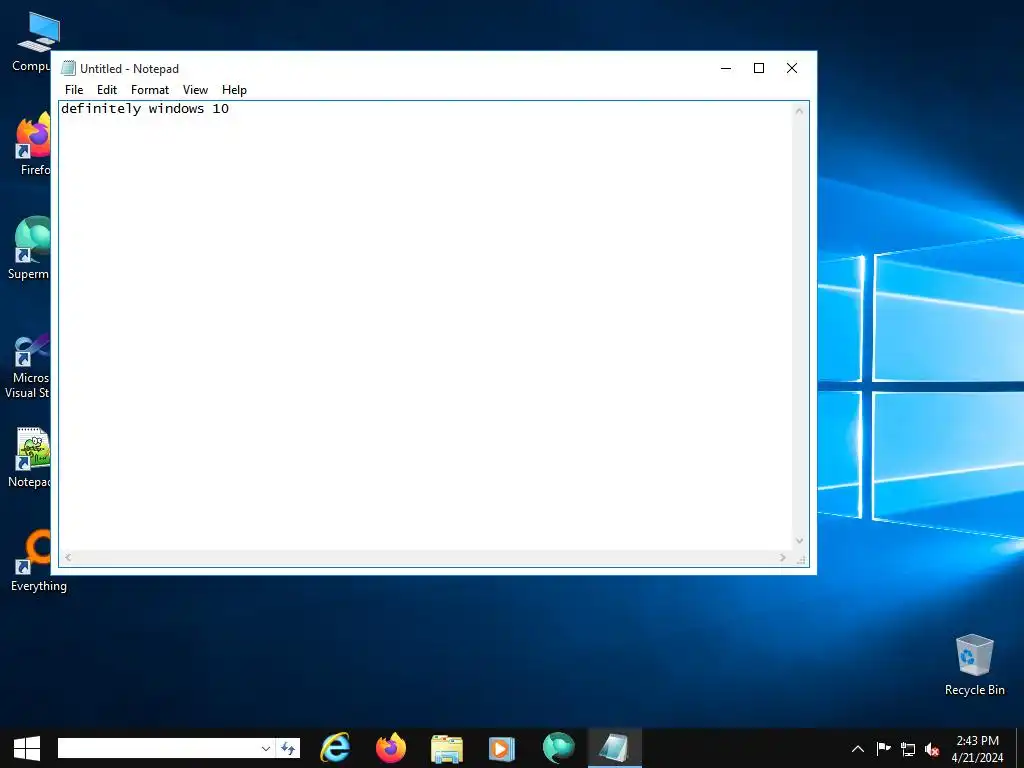The image size is (1024, 768).
Task: Click the vertical scrollbar up arrow
Action: 799,111
